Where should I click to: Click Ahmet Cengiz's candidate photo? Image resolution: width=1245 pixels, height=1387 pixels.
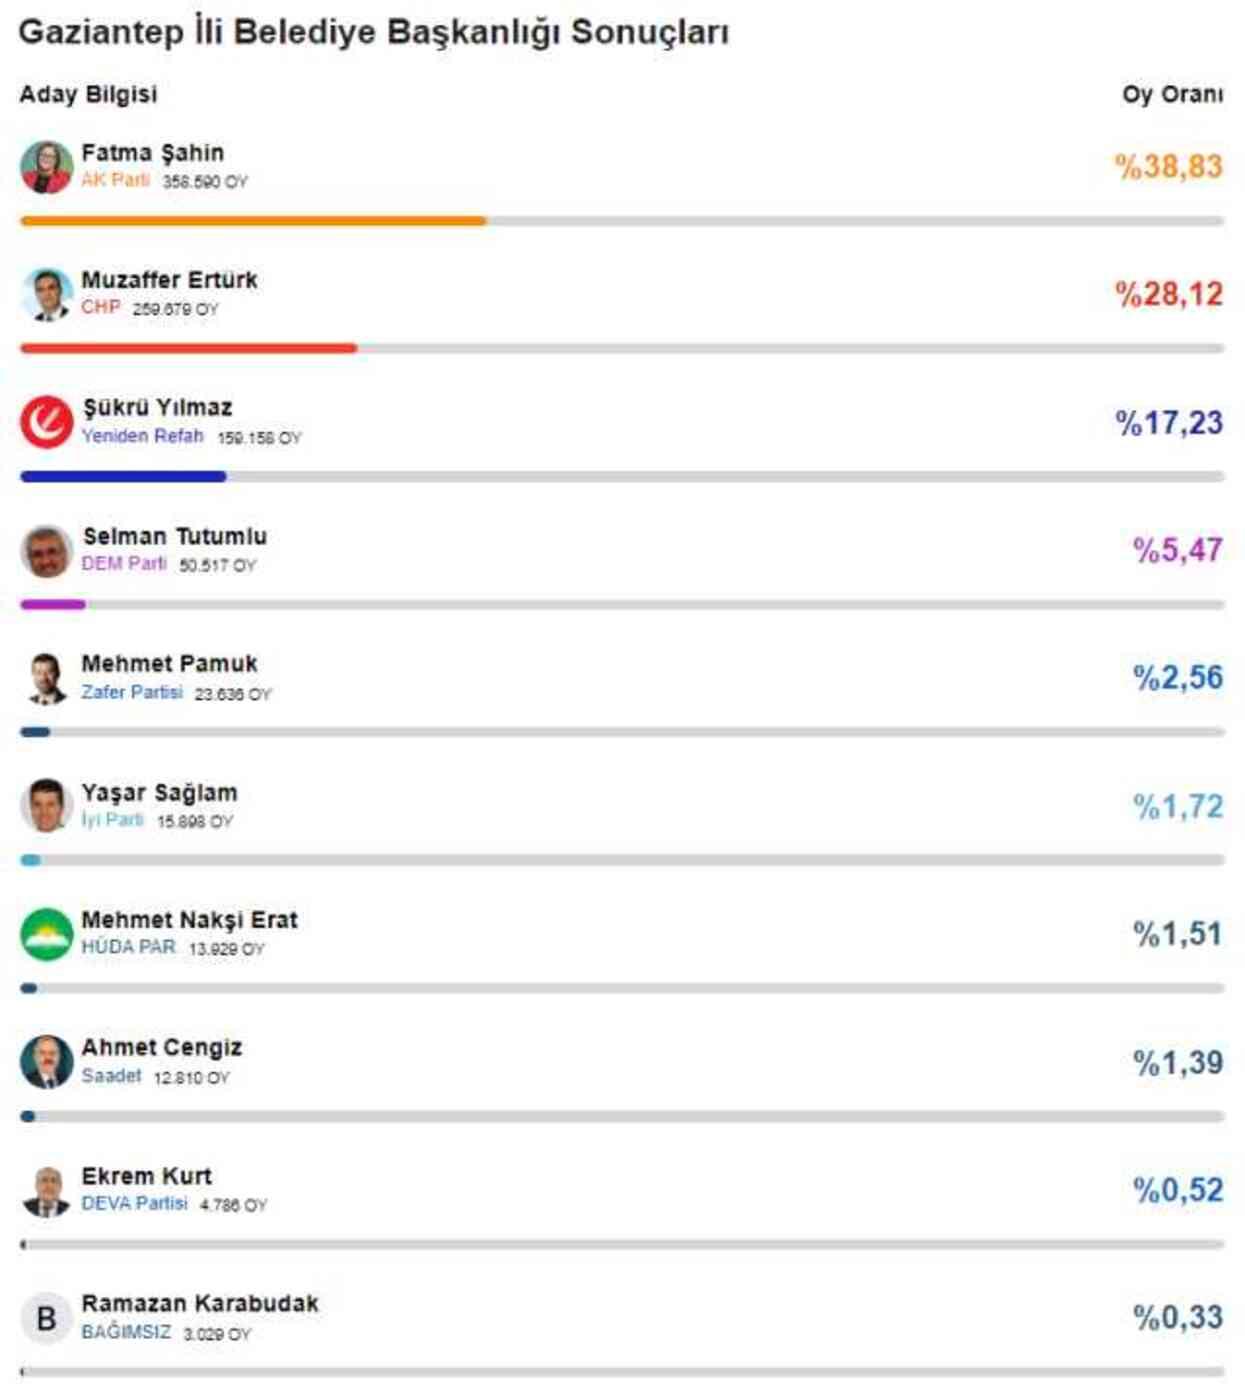tap(46, 1062)
